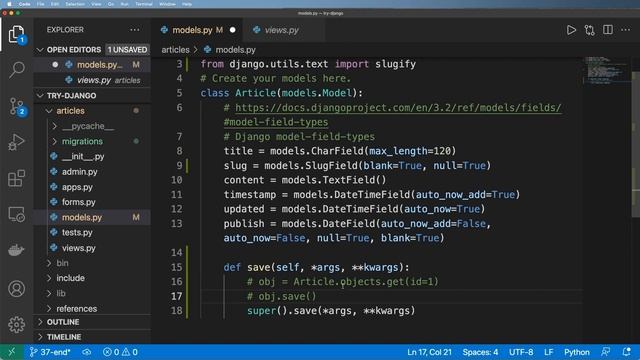Image resolution: width=640 pixels, height=360 pixels.
Task: Expand the references folder
Action: tap(92, 309)
